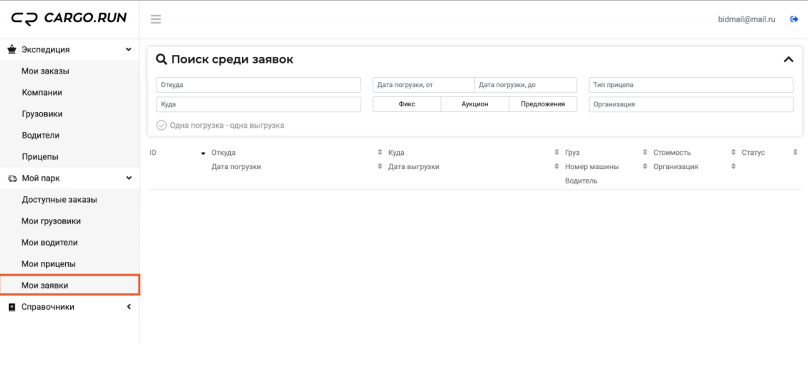This screenshot has width=808, height=377.
Task: Toggle Одна погрузка - одна выгрузка checkbox
Action: (x=161, y=125)
